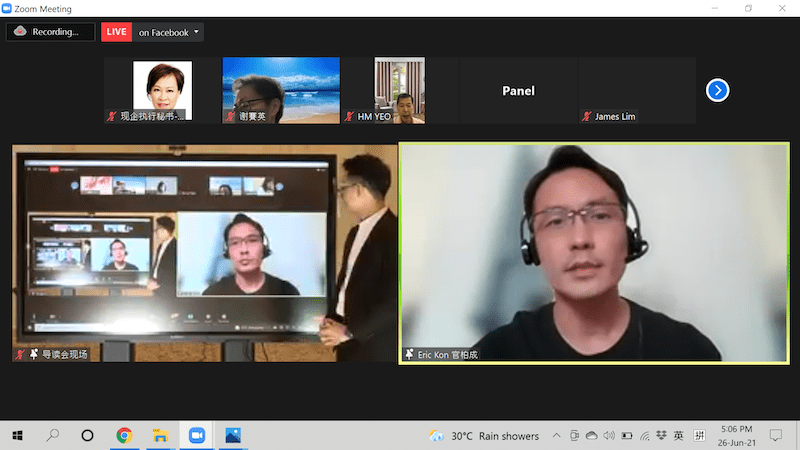Click the Zoom icon in taskbar
Screen dimensions: 800x450
(x=196, y=435)
